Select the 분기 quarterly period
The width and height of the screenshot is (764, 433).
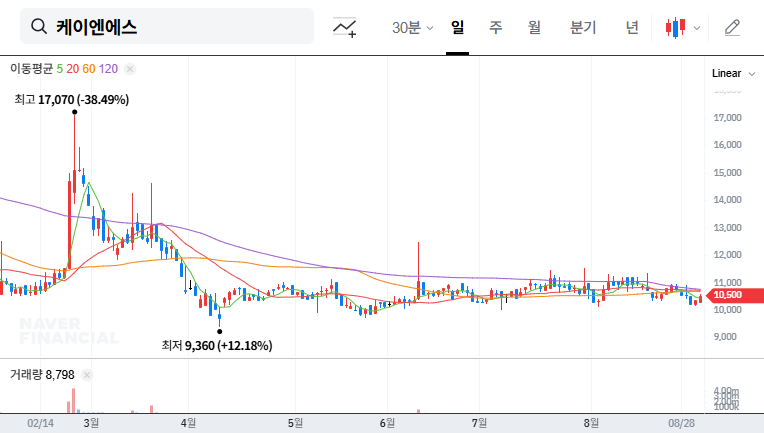pyautogui.click(x=582, y=27)
